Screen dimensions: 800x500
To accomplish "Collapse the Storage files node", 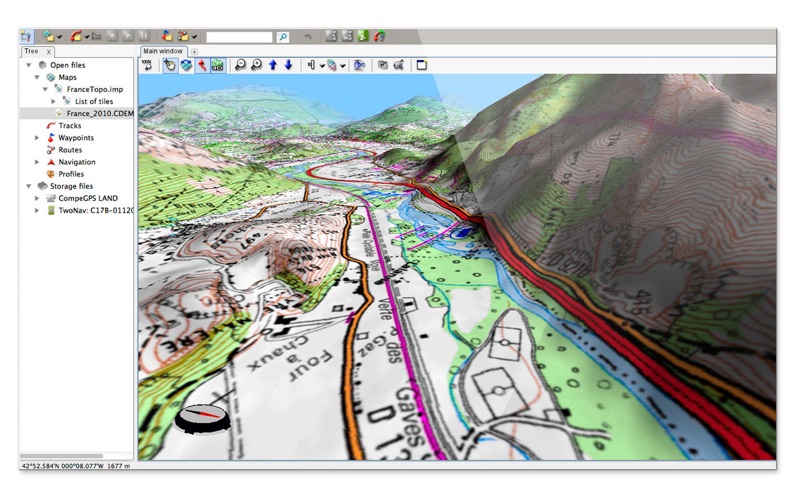I will point(29,186).
